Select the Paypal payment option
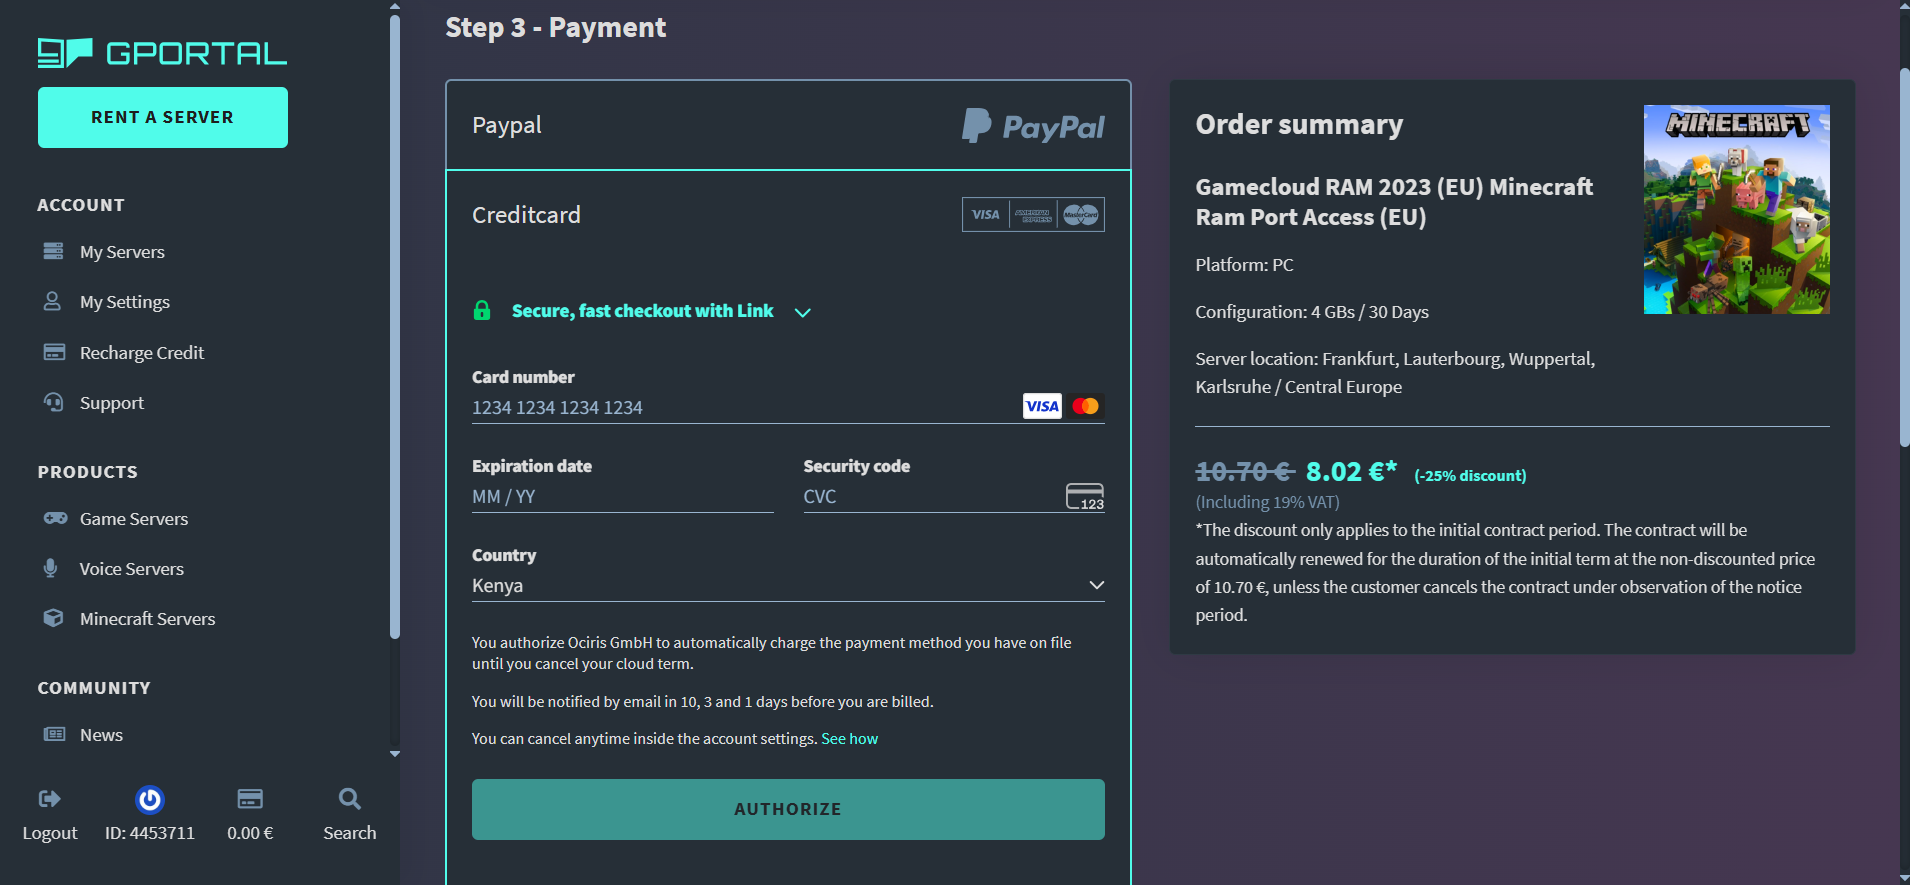Viewport: 1910px width, 885px height. (x=788, y=125)
